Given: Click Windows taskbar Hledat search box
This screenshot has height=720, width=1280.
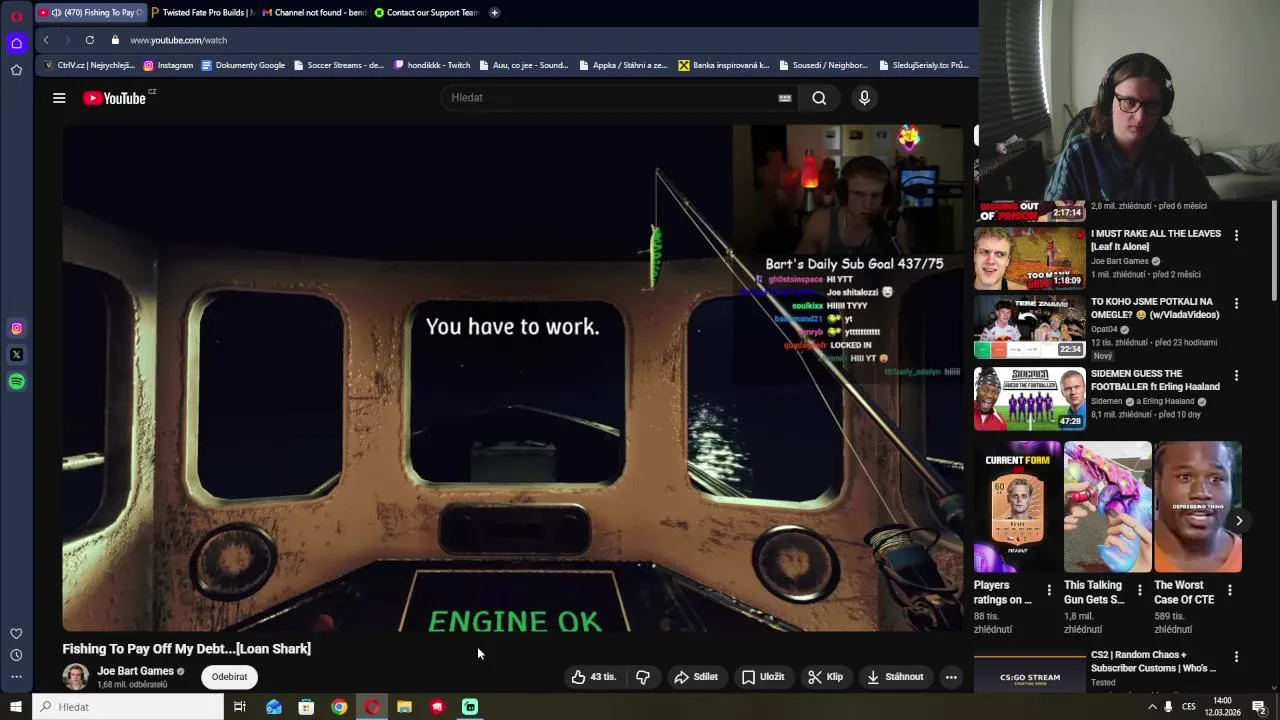Looking at the screenshot, I should (x=129, y=707).
